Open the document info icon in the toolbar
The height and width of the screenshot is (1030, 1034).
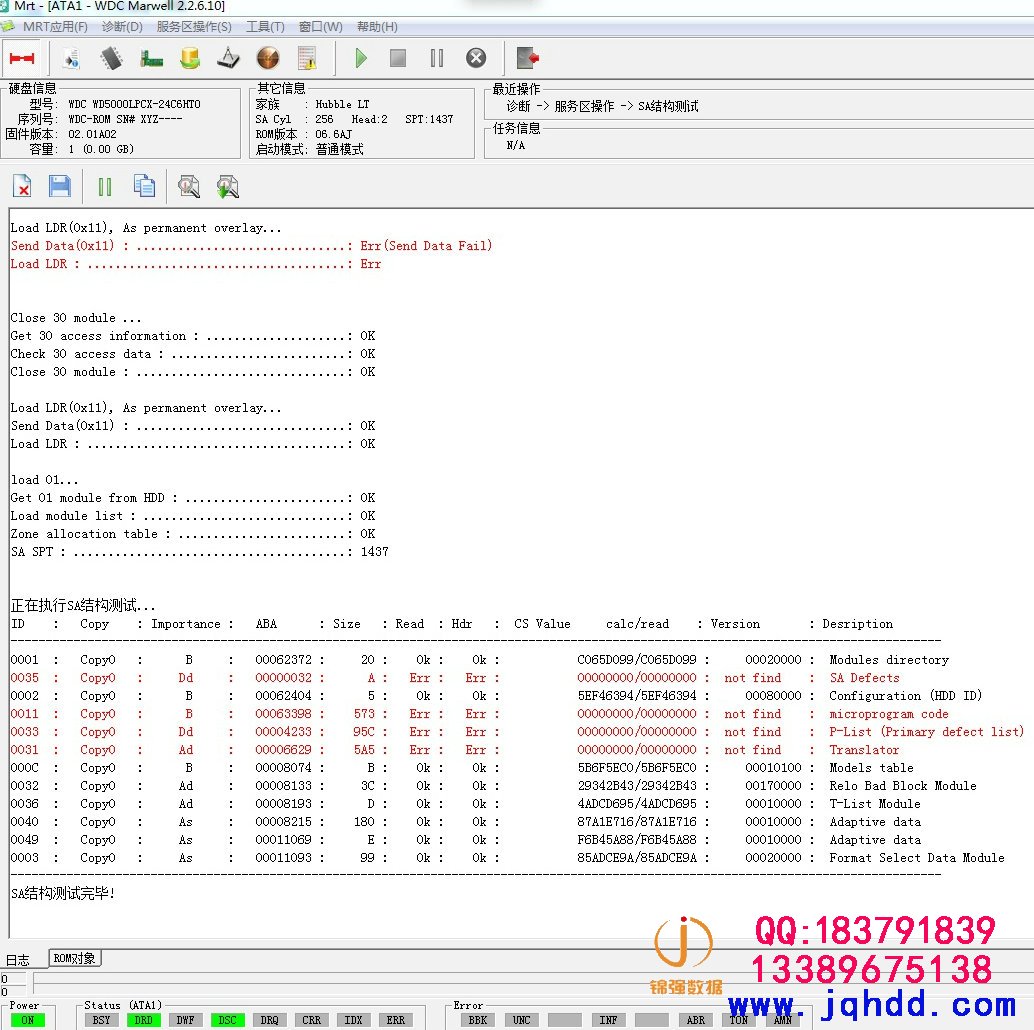pyautogui.click(x=72, y=59)
